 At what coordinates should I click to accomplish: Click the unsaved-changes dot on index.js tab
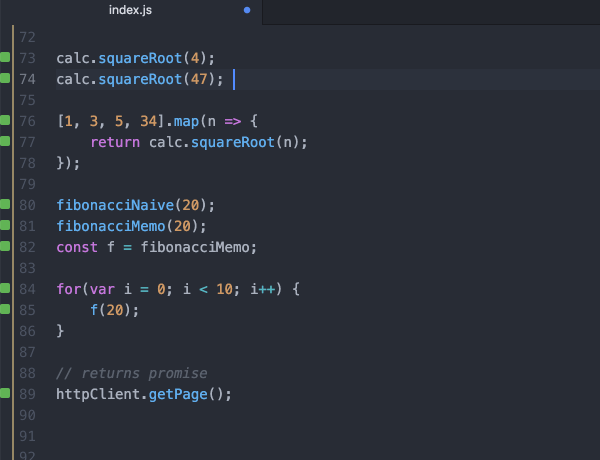click(x=247, y=10)
